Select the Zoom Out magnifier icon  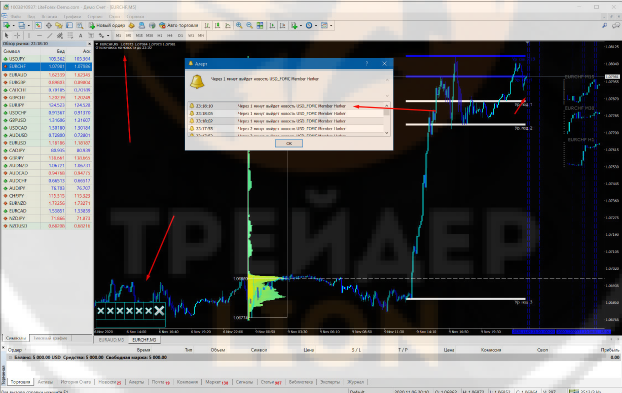click(250, 25)
